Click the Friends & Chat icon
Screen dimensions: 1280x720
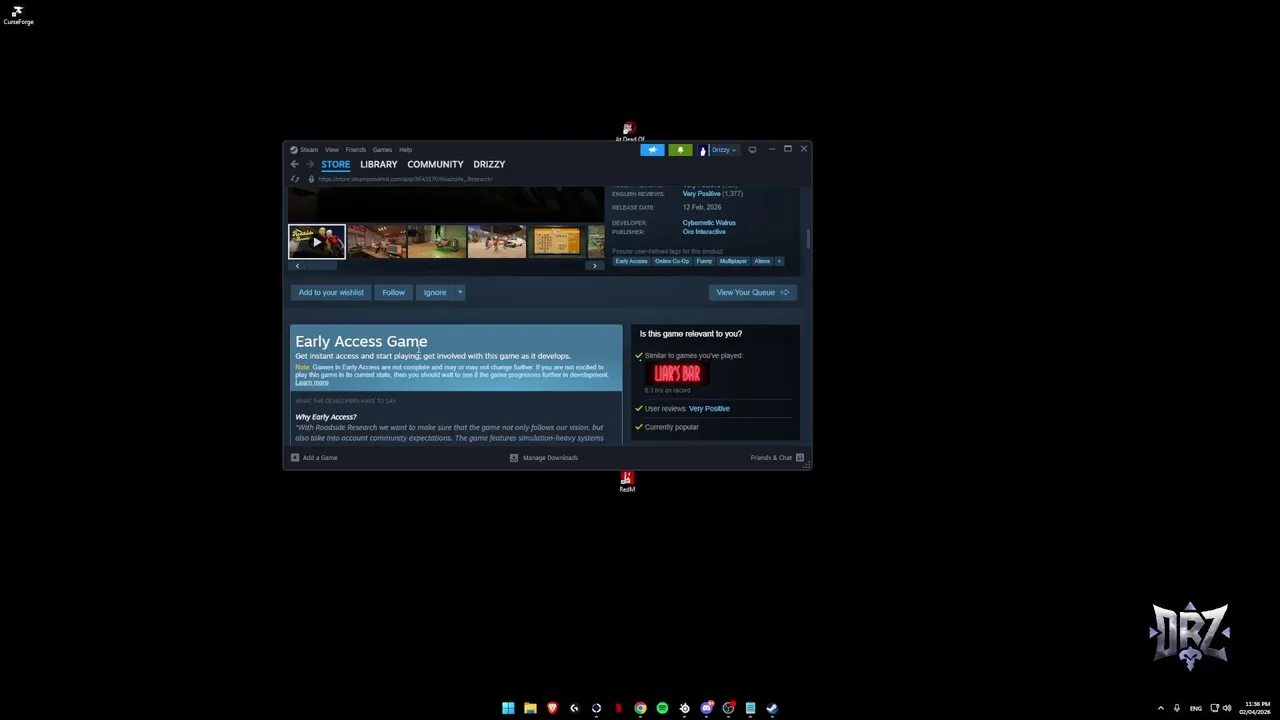800,458
